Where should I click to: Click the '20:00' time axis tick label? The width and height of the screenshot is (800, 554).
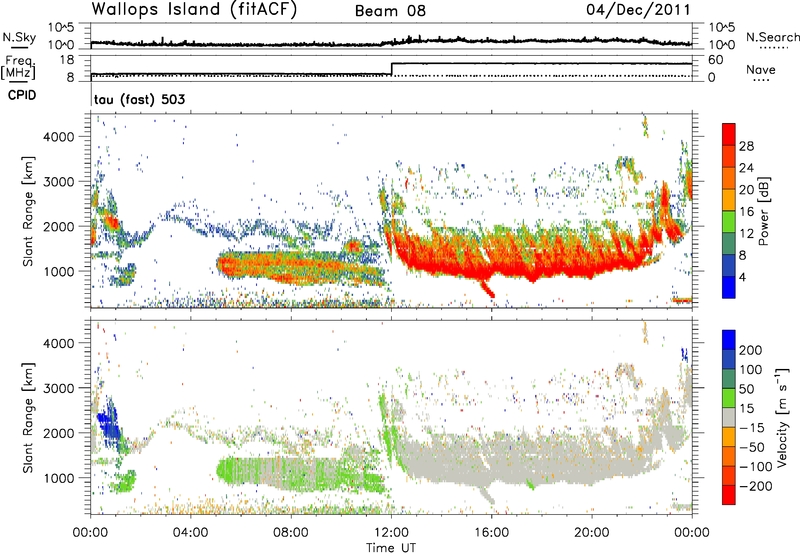pyautogui.click(x=592, y=533)
